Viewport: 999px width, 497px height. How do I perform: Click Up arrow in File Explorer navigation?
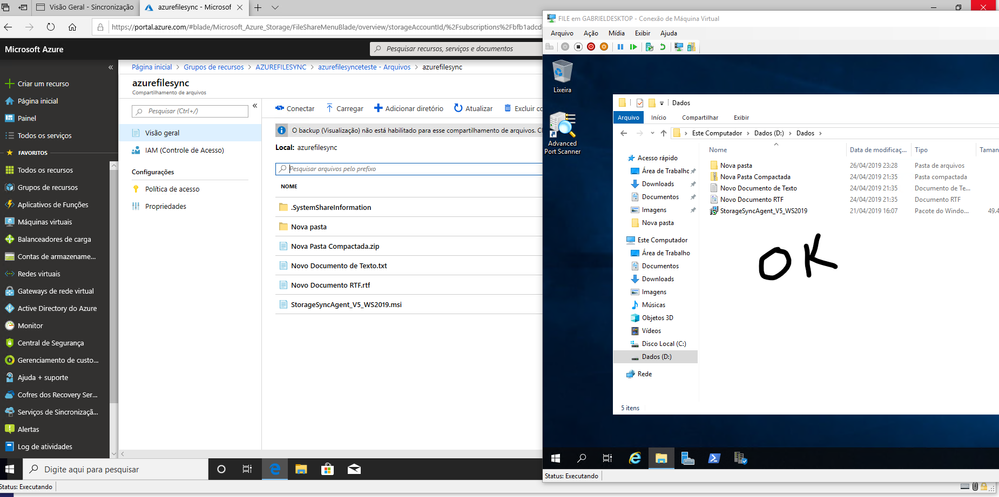point(663,133)
